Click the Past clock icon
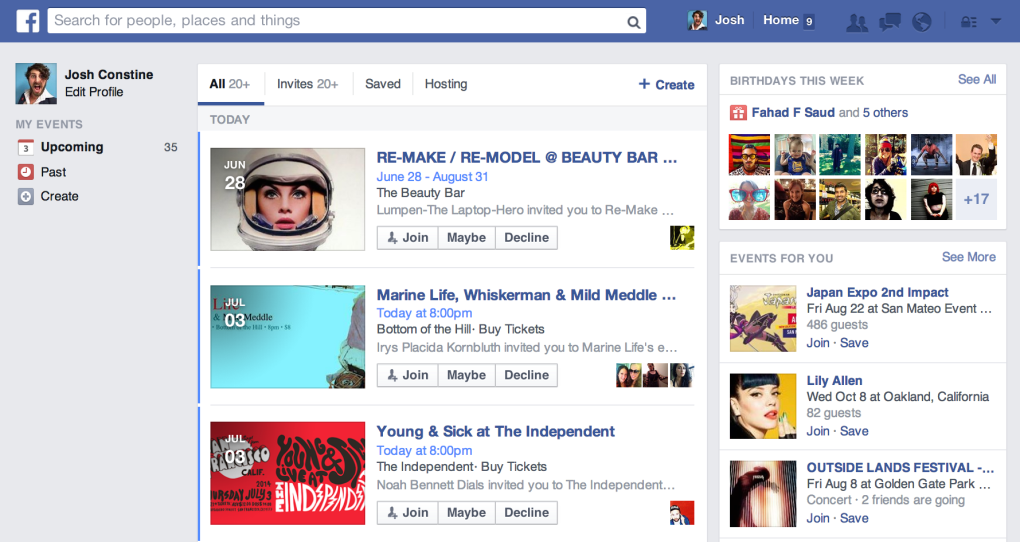Image resolution: width=1020 pixels, height=542 pixels. 25,172
